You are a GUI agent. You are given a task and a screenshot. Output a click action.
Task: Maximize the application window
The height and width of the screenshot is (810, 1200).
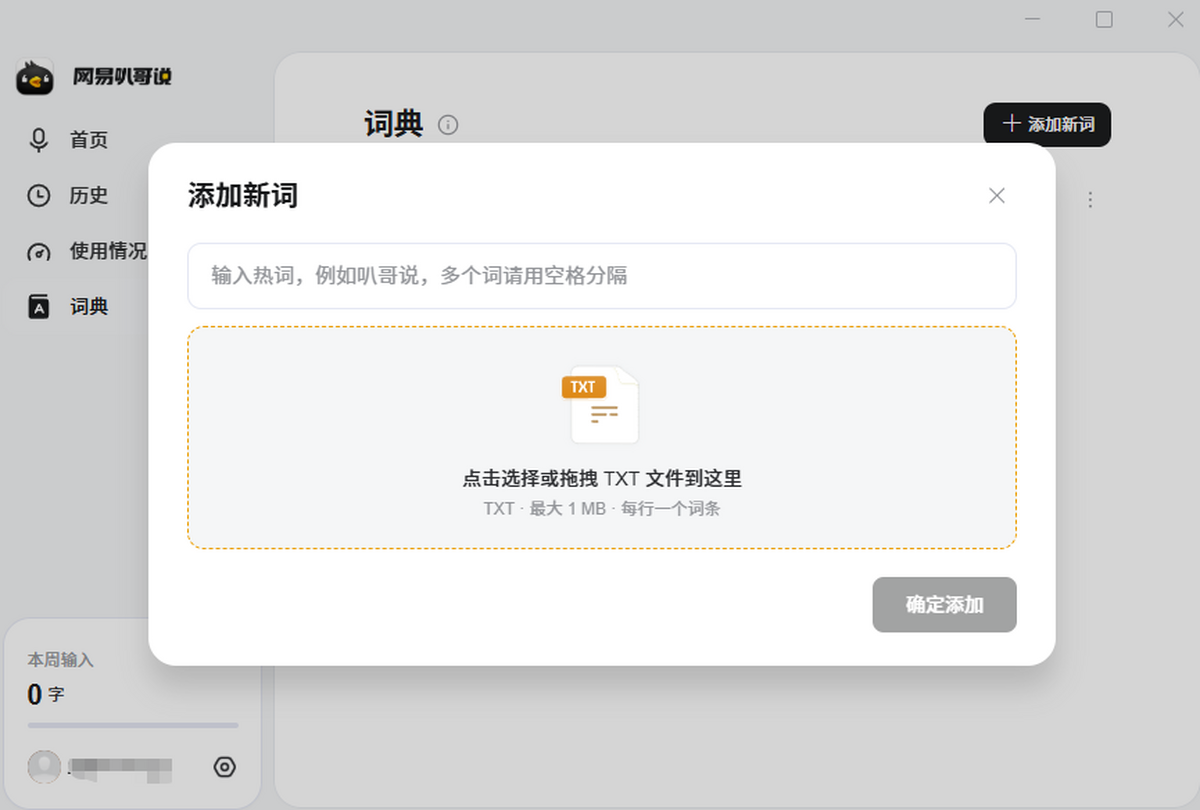(x=1104, y=20)
